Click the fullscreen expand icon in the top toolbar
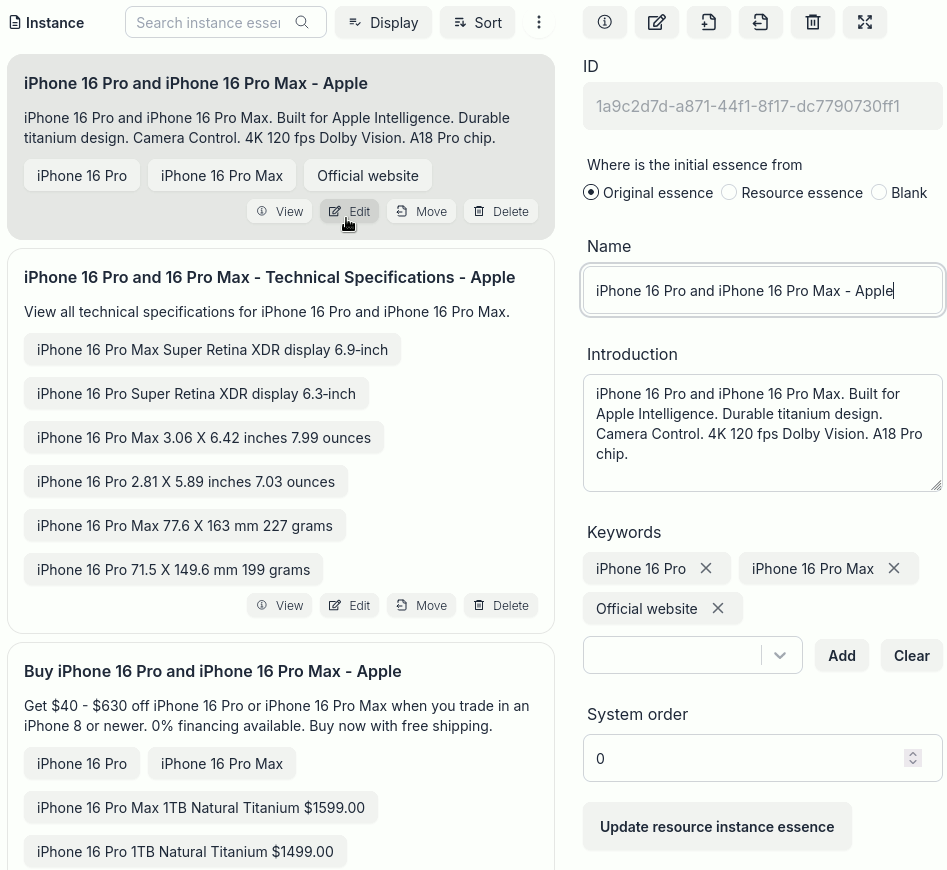Screen dimensions: 947x870 (865, 22)
